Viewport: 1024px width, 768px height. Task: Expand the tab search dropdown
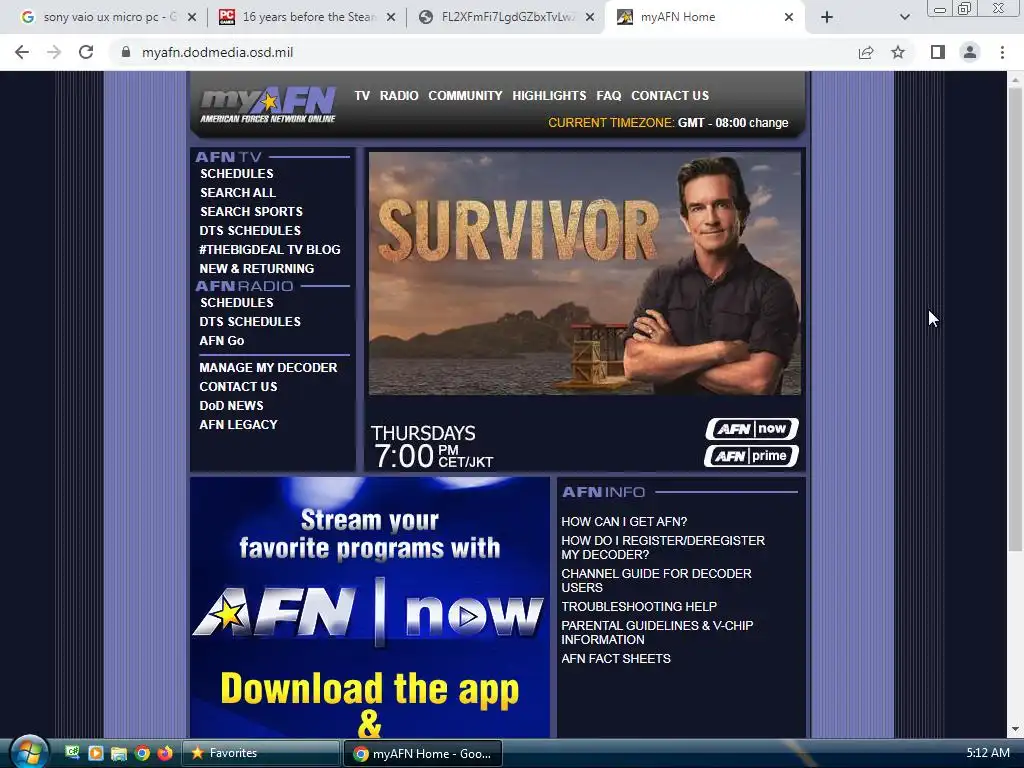[x=904, y=17]
